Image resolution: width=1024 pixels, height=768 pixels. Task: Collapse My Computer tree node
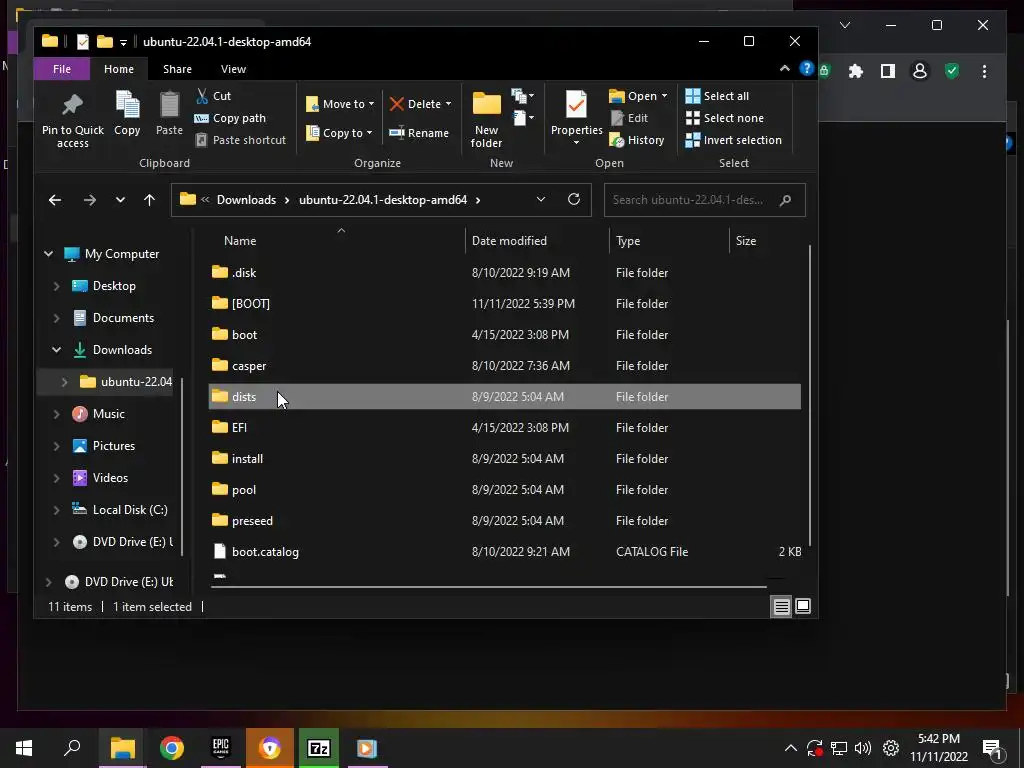[48, 253]
